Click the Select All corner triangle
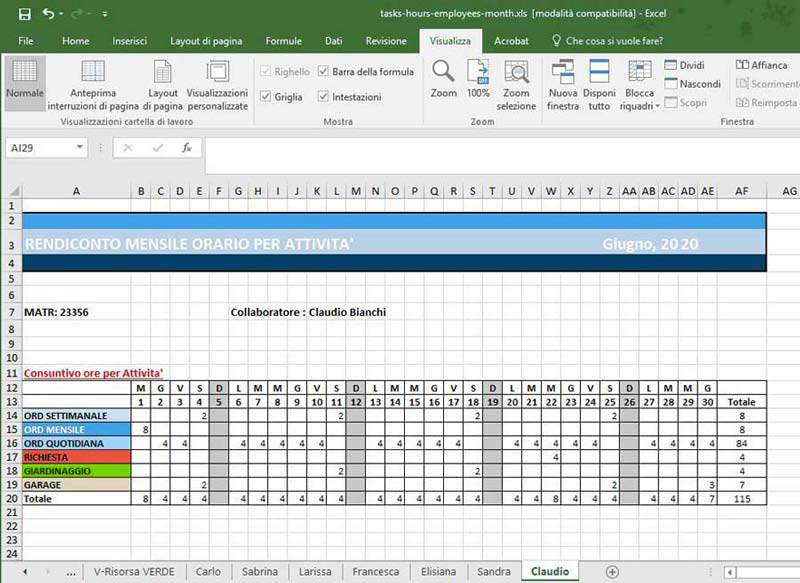The width and height of the screenshot is (800, 583). (x=15, y=191)
